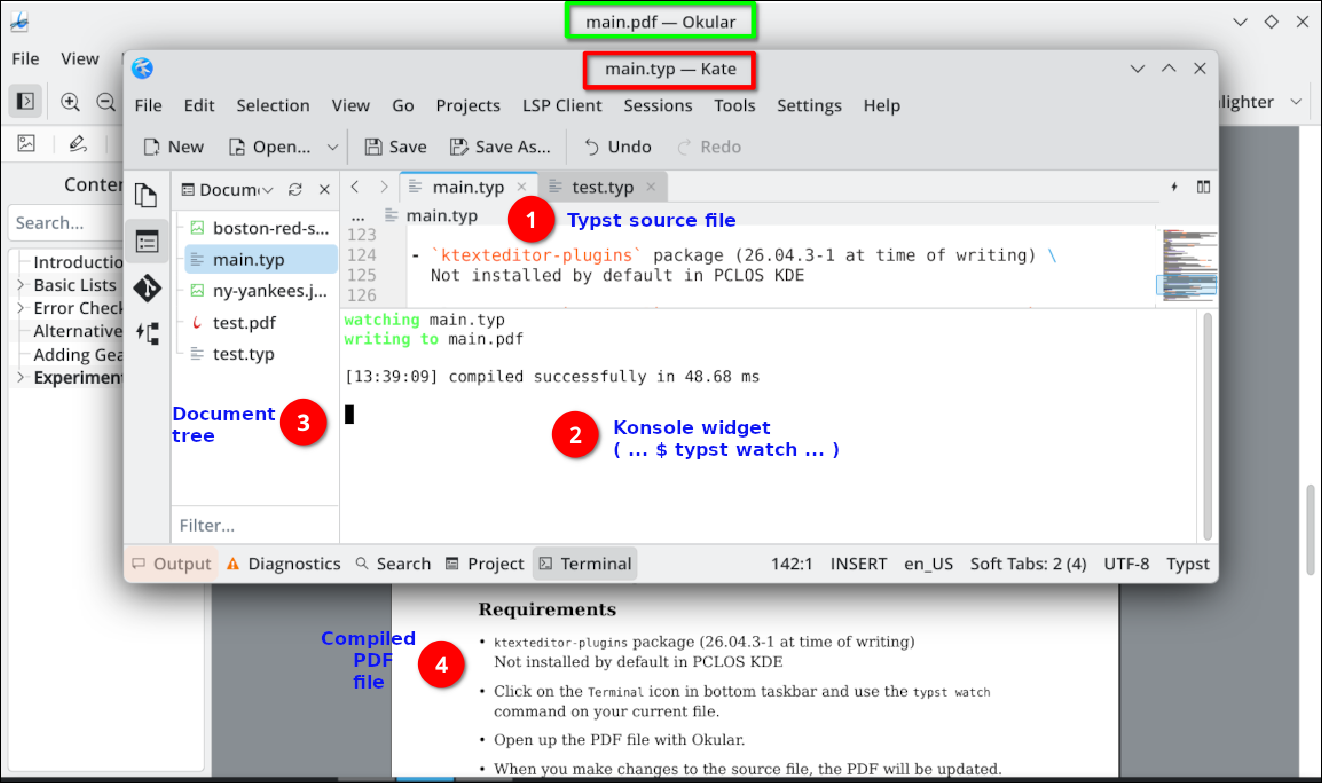This screenshot has width=1322, height=783.
Task: Go back using Kate's left arrow
Action: pyautogui.click(x=355, y=187)
